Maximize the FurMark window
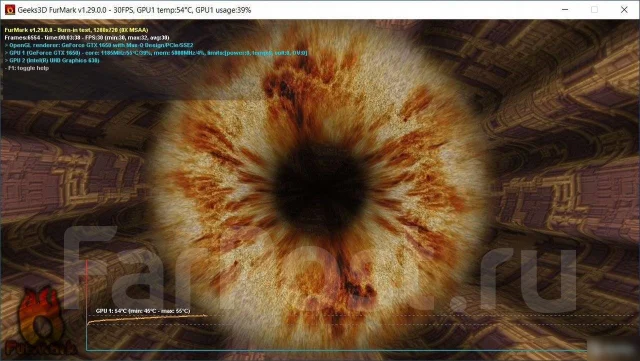This screenshot has height=361, width=640. (x=594, y=10)
